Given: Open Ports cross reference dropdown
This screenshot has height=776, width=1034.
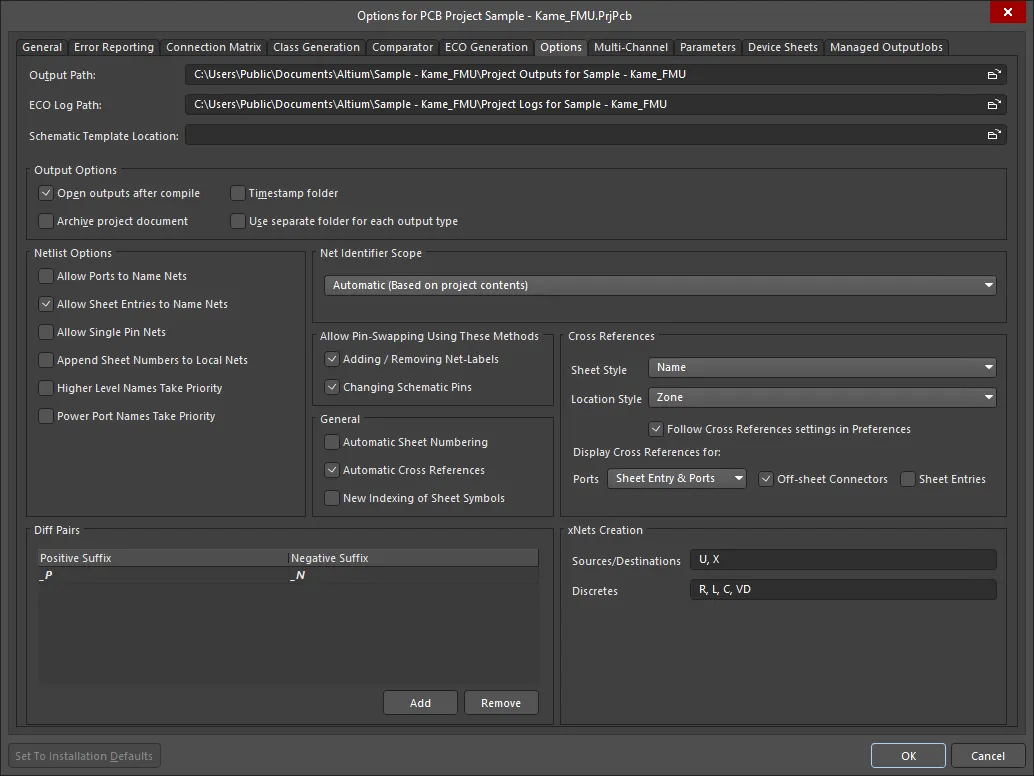Looking at the screenshot, I should coord(677,479).
